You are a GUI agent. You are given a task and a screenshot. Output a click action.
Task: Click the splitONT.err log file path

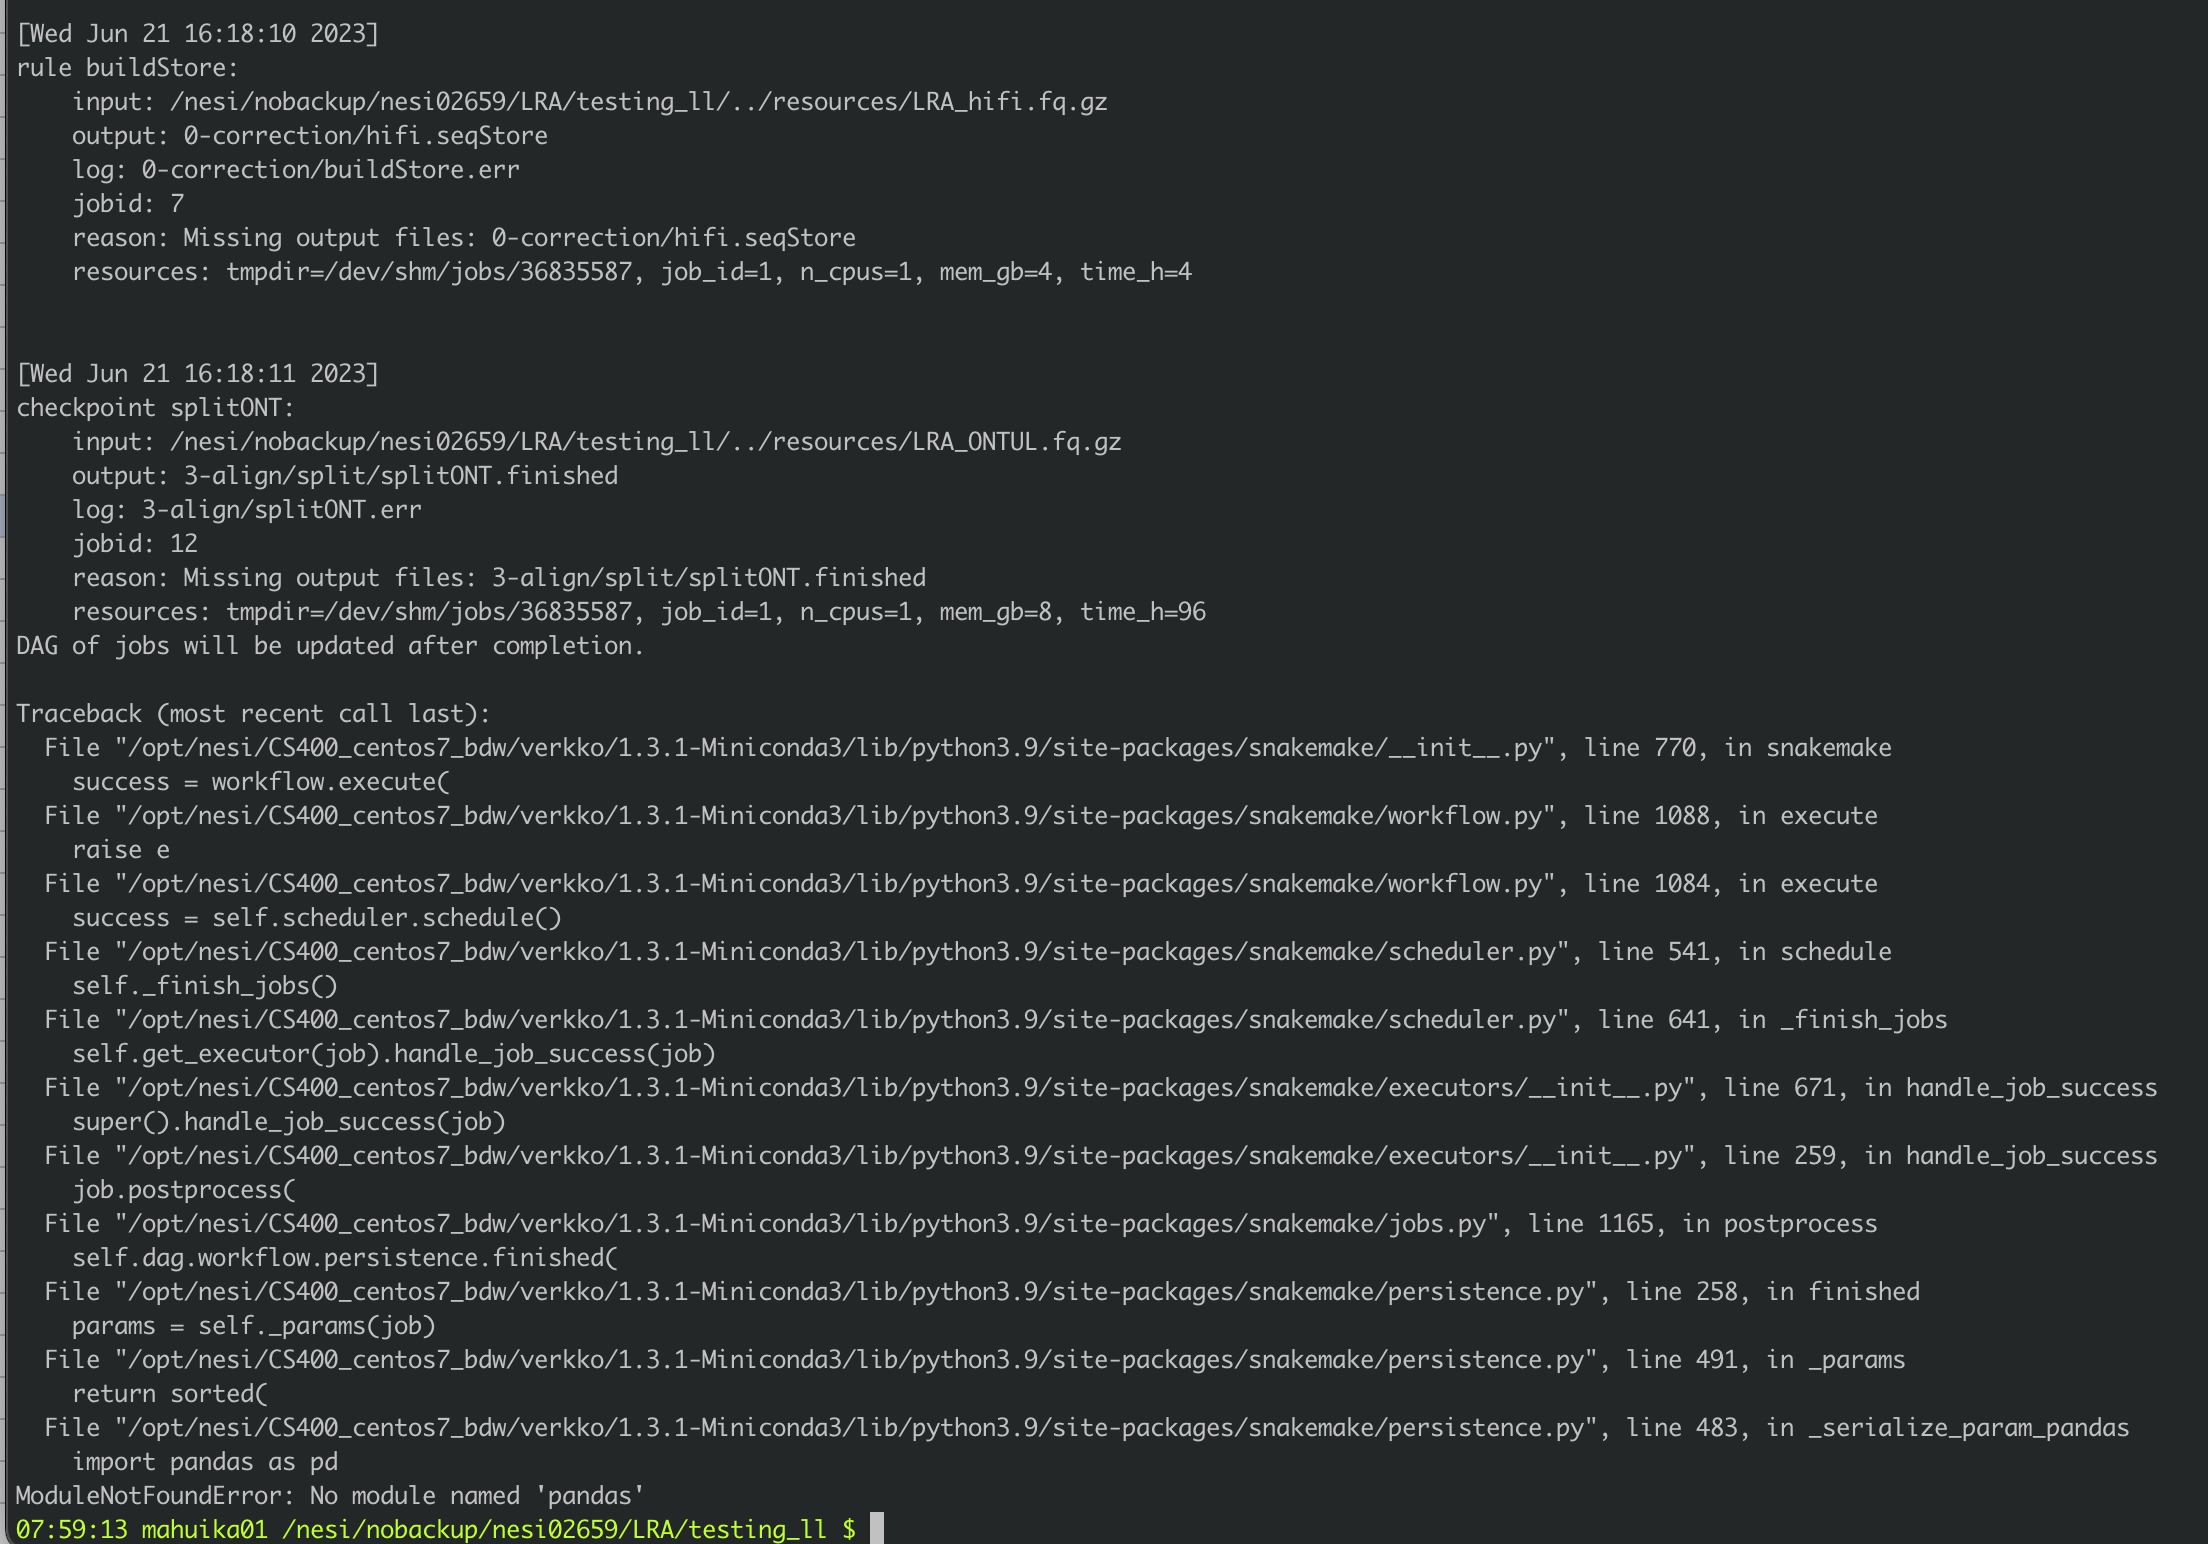[280, 508]
